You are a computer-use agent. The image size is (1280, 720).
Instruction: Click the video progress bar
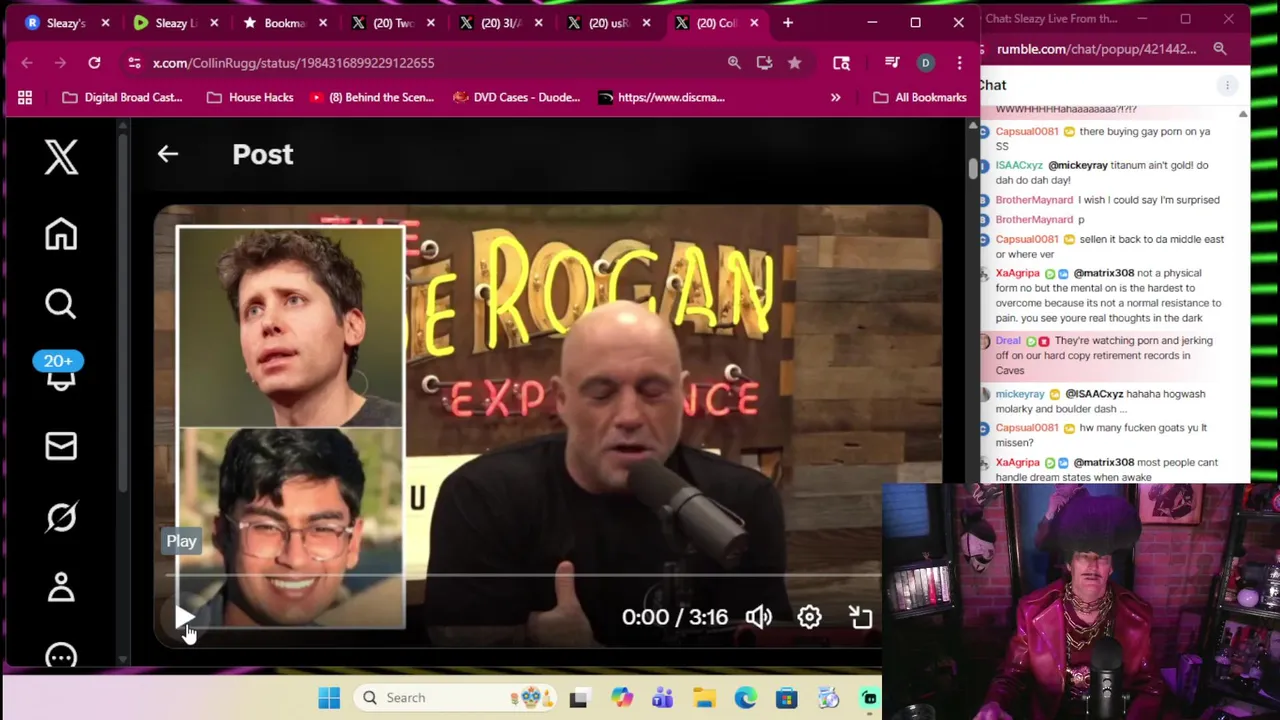pos(523,576)
